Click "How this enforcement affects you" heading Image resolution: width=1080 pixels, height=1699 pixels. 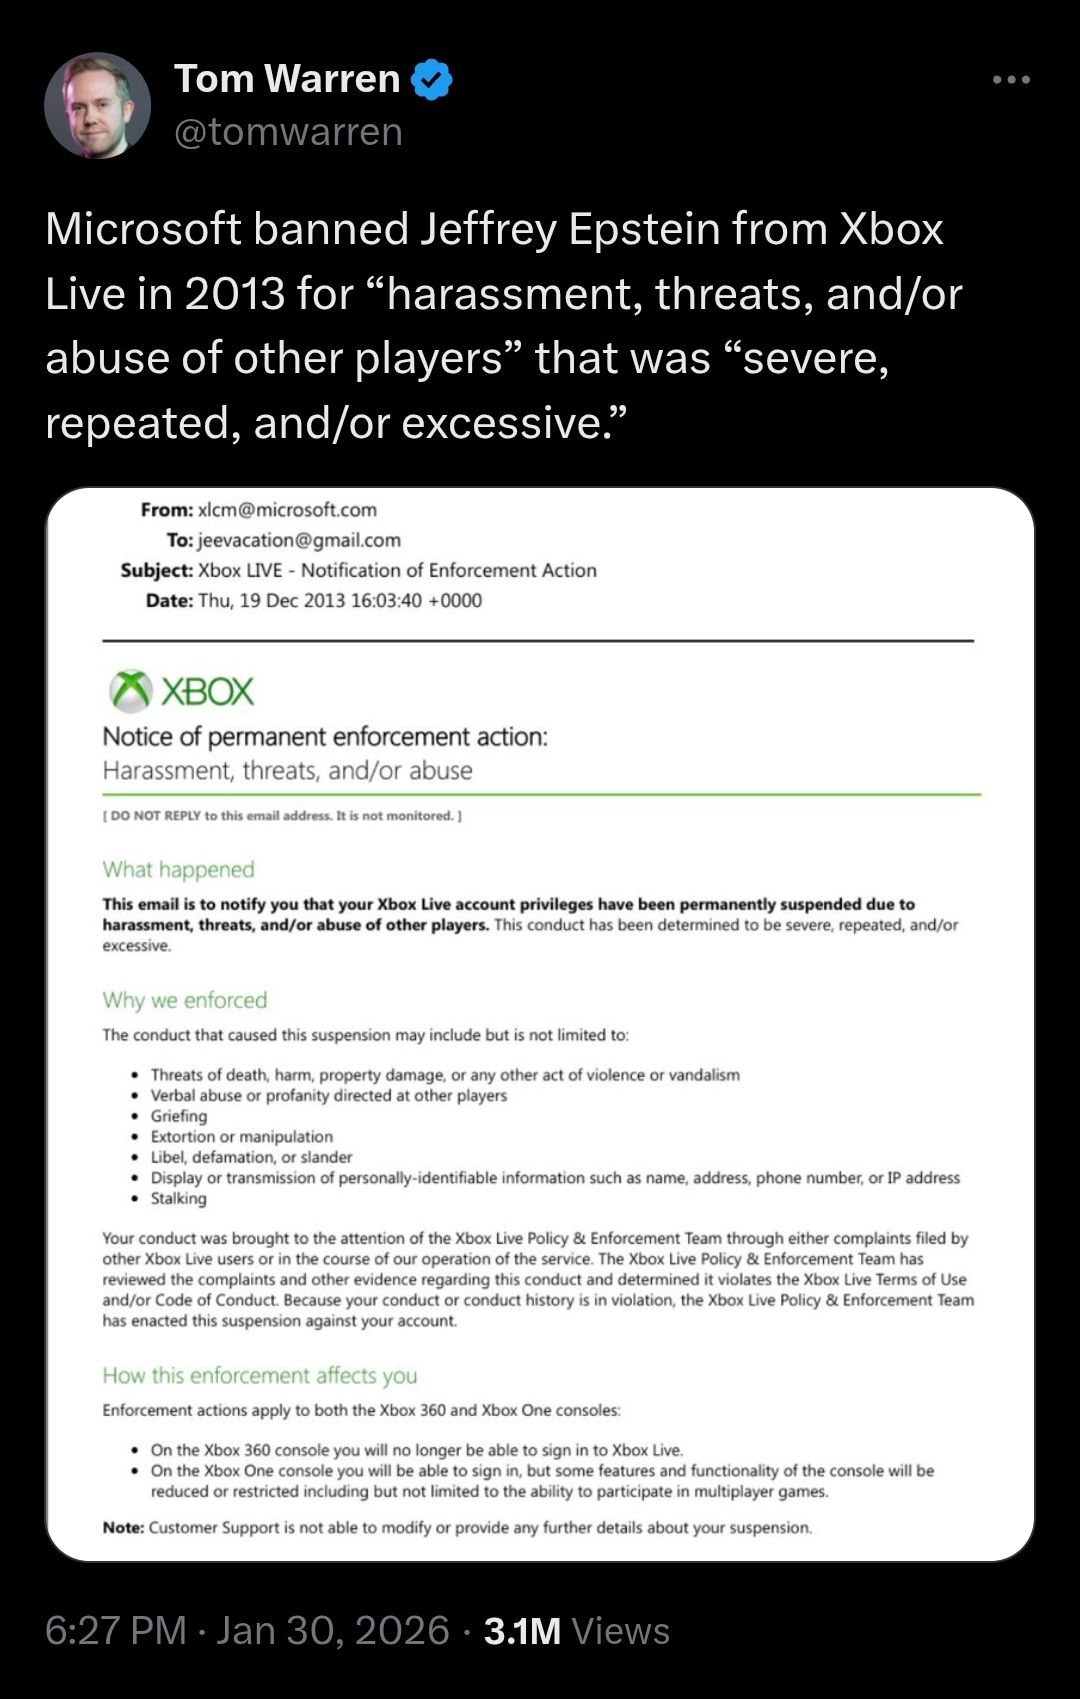tap(260, 1375)
